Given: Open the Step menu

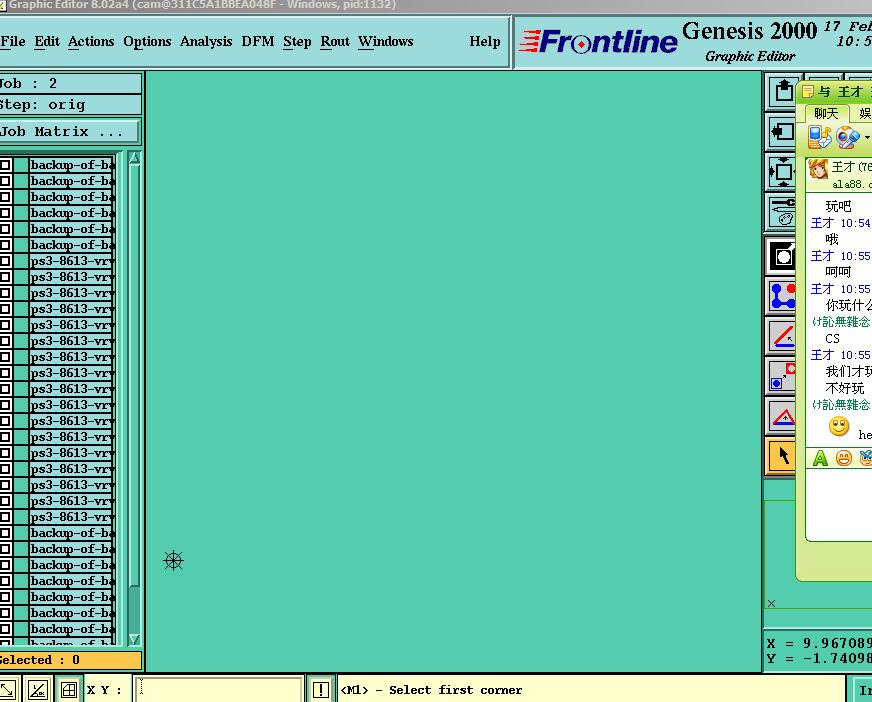Looking at the screenshot, I should 297,42.
